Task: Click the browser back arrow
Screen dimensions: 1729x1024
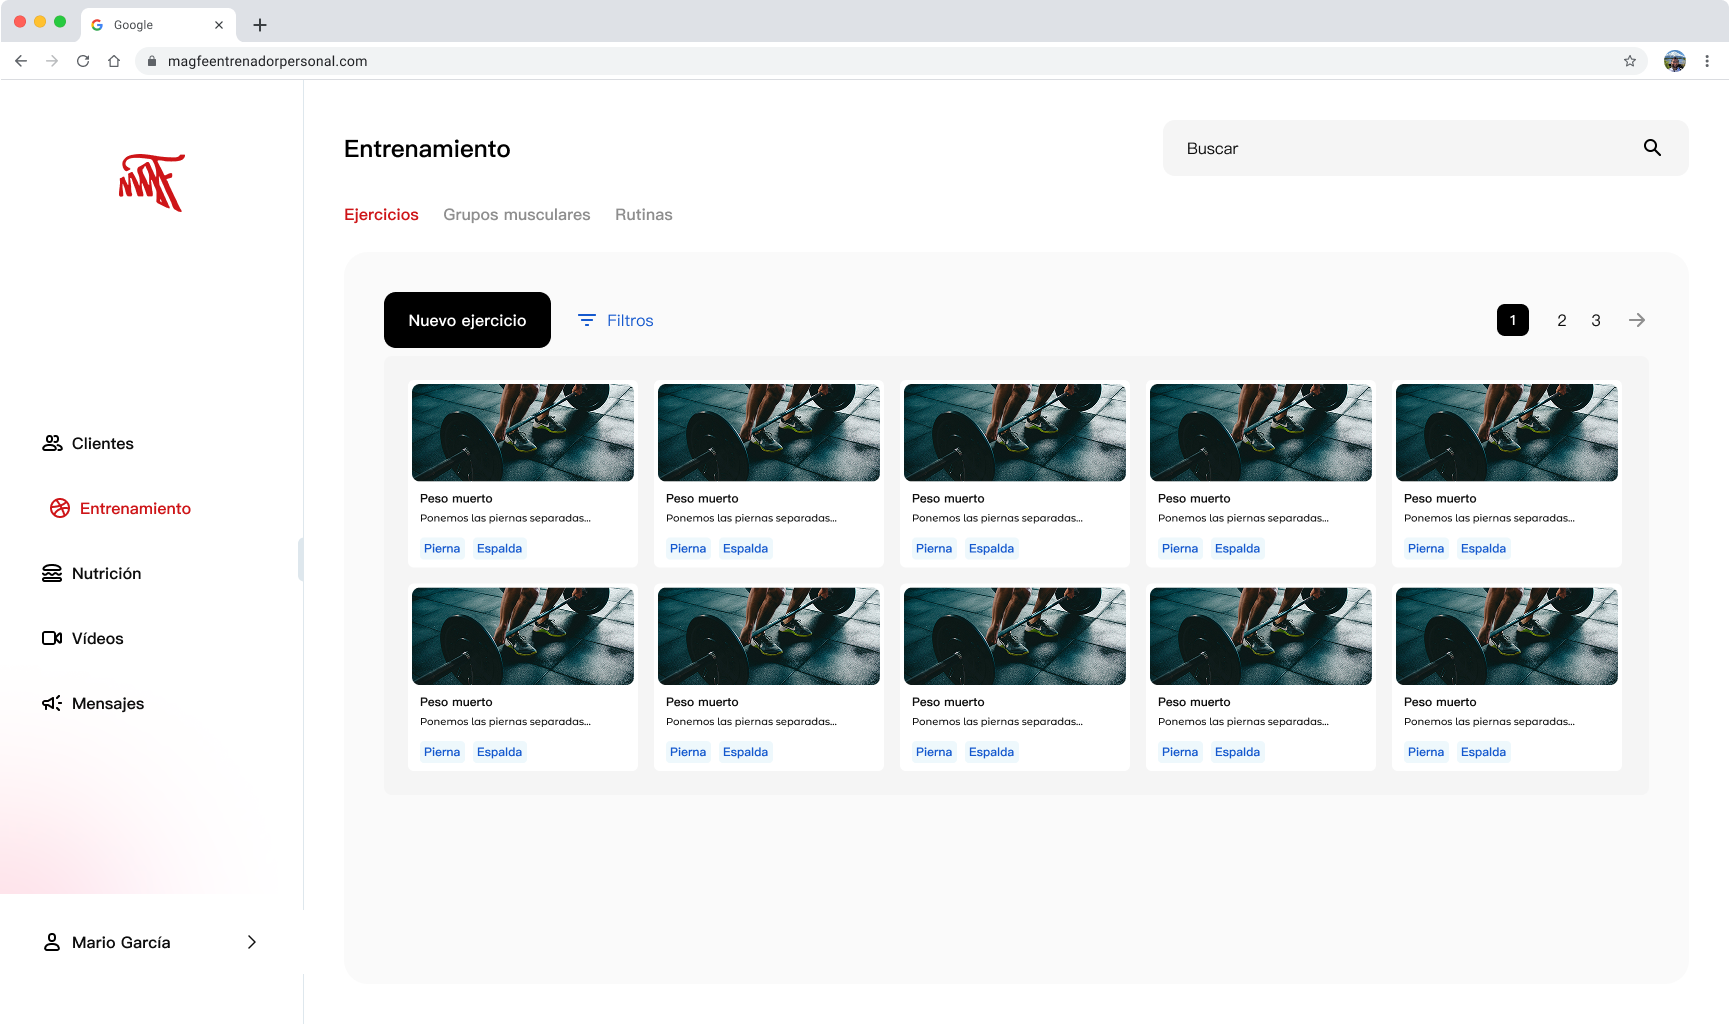Action: (21, 61)
